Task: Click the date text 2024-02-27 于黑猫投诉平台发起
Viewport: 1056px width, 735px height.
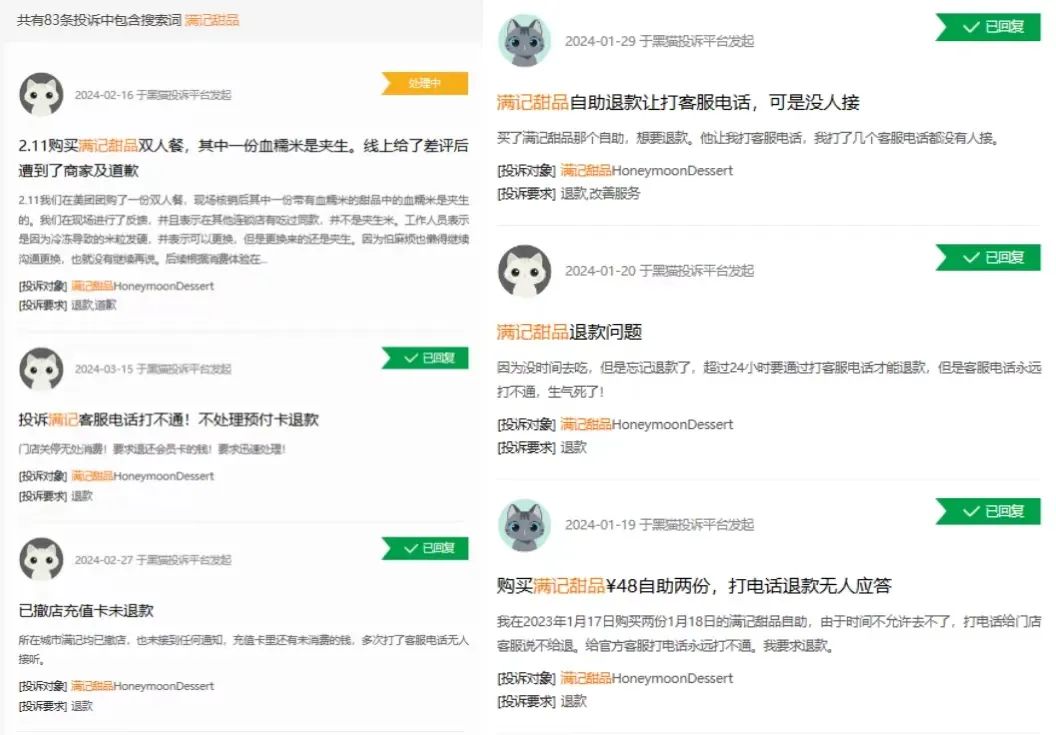Action: pyautogui.click(x=153, y=560)
